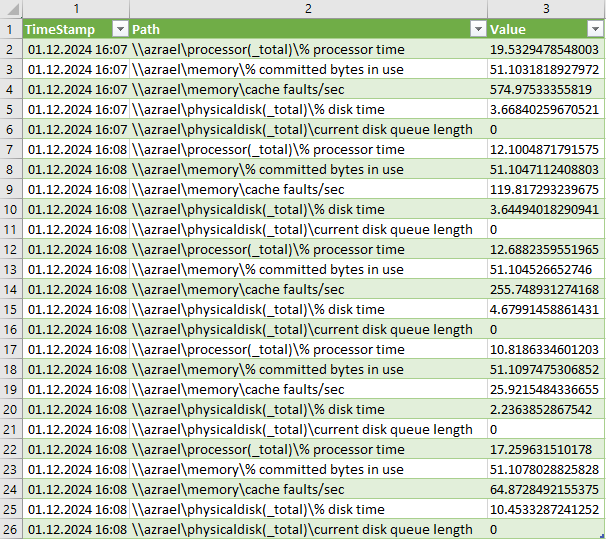
Task: Click processor time path in row 7
Action: pyautogui.click(x=268, y=150)
